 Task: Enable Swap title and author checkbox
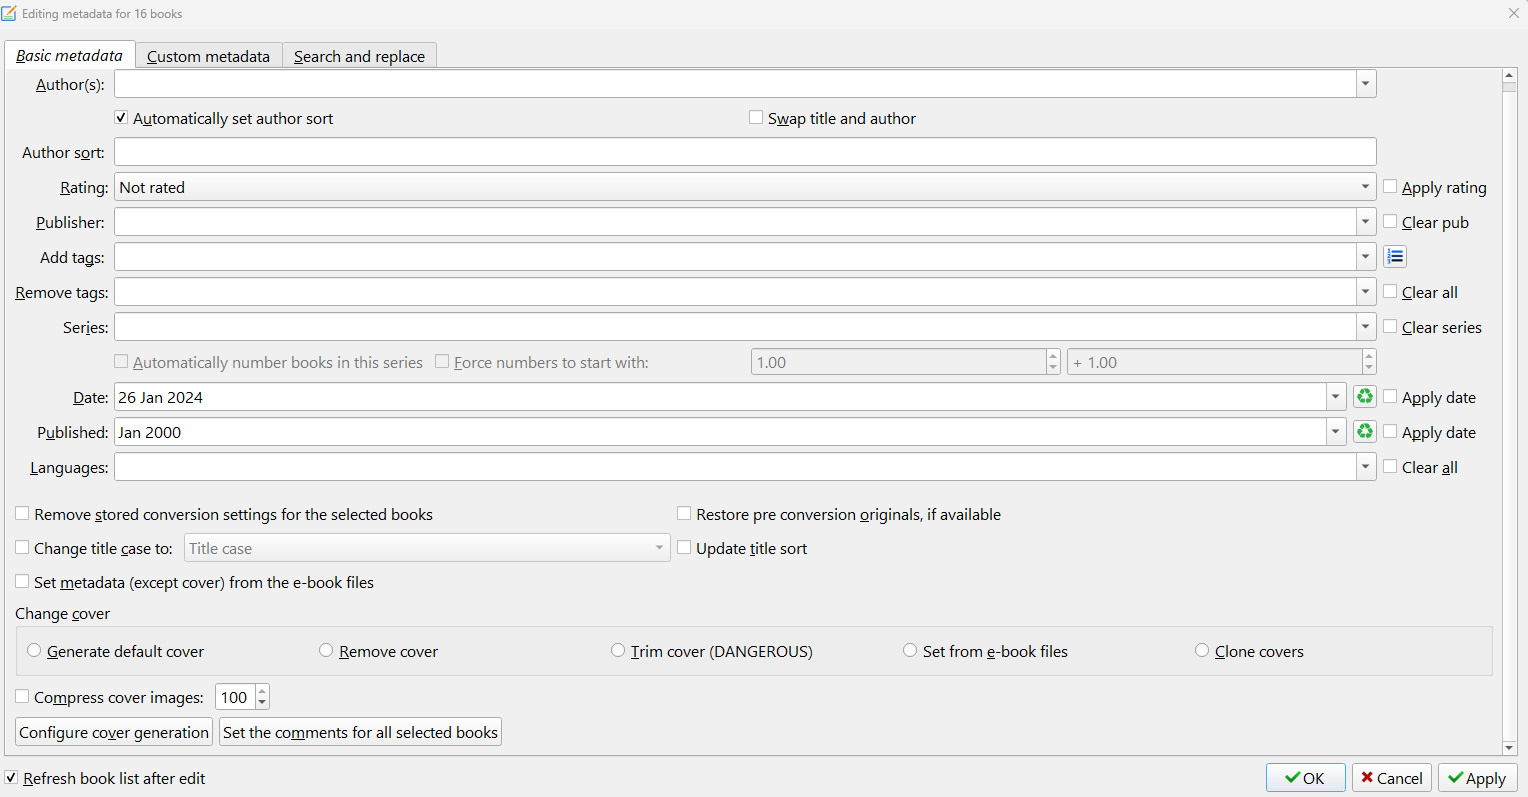click(x=756, y=118)
